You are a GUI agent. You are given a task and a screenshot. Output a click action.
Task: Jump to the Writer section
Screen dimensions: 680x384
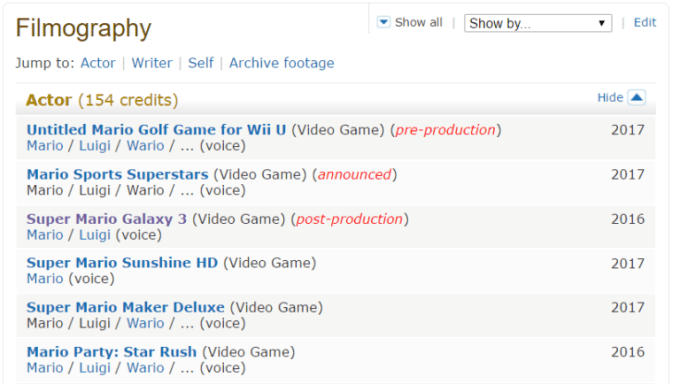pos(152,63)
